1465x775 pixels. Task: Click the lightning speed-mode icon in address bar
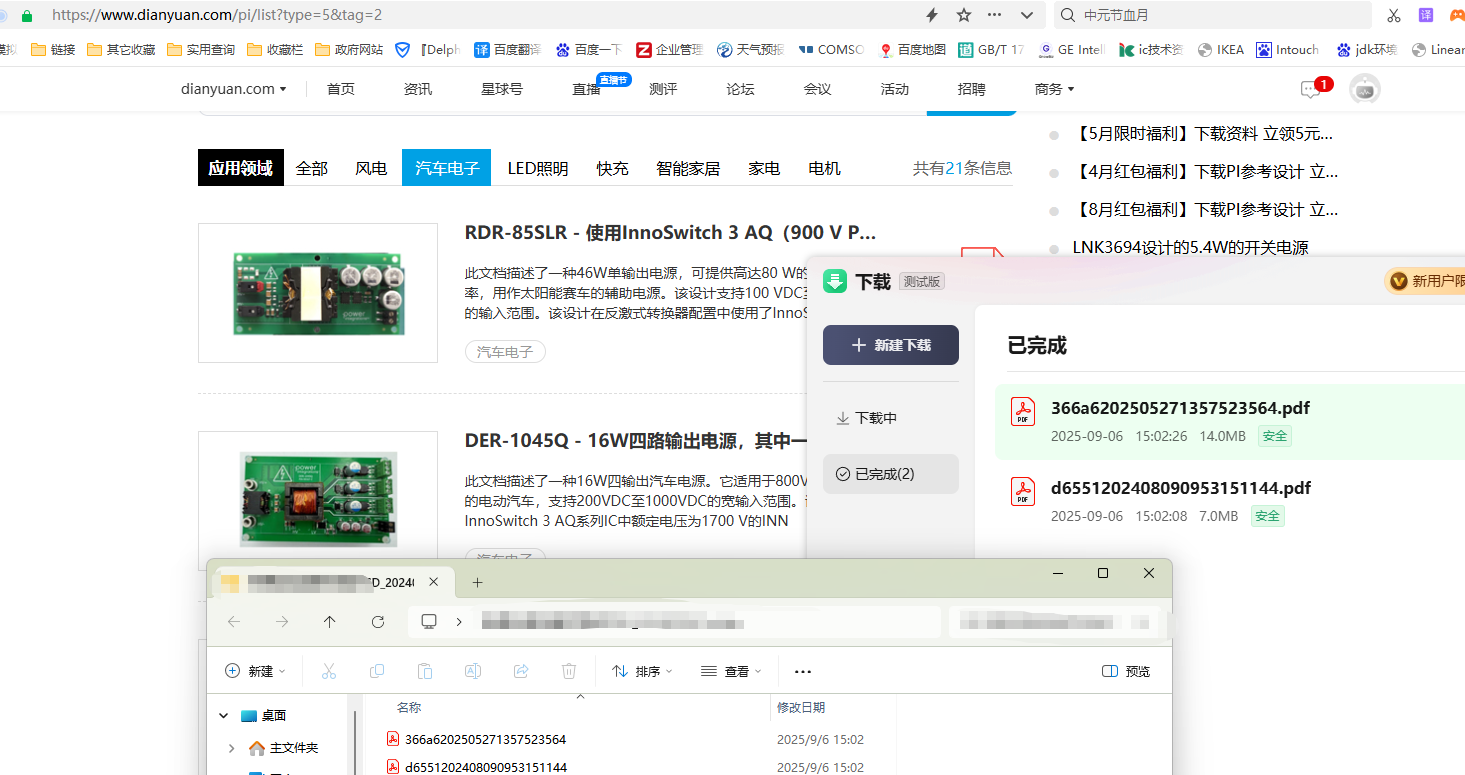coord(932,15)
